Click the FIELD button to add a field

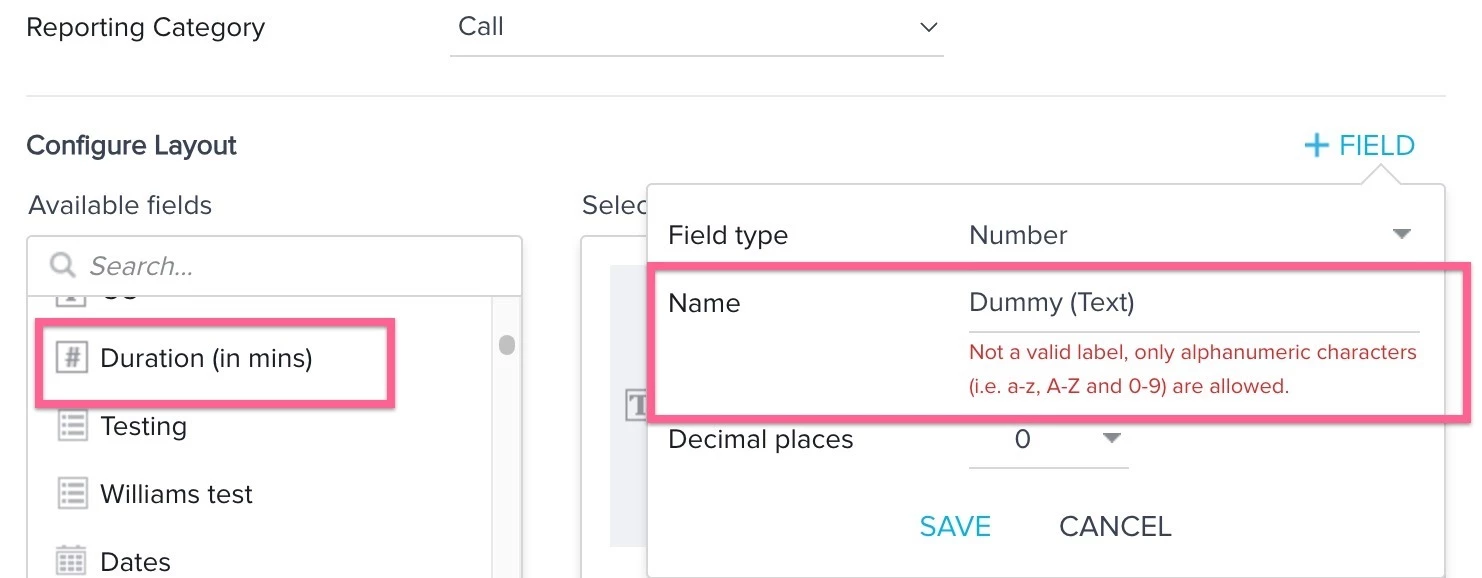1358,144
